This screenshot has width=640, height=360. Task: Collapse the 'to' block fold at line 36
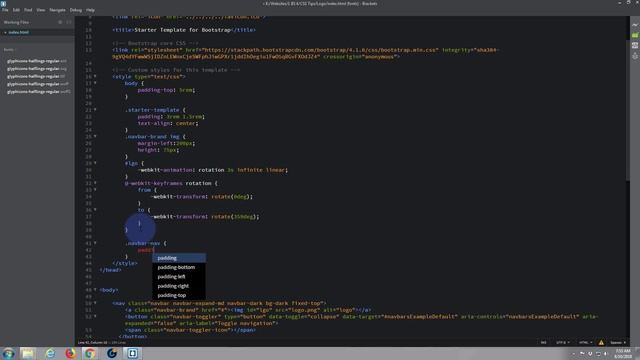click(x=96, y=210)
